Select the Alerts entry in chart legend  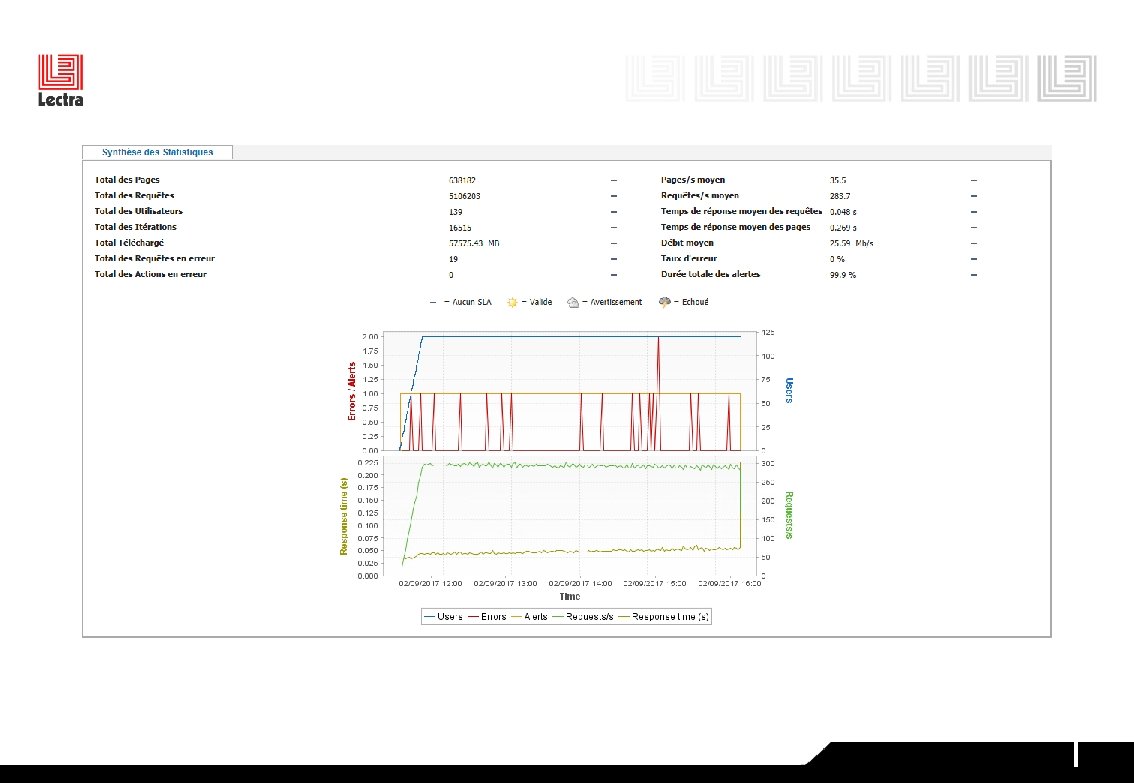[x=529, y=617]
